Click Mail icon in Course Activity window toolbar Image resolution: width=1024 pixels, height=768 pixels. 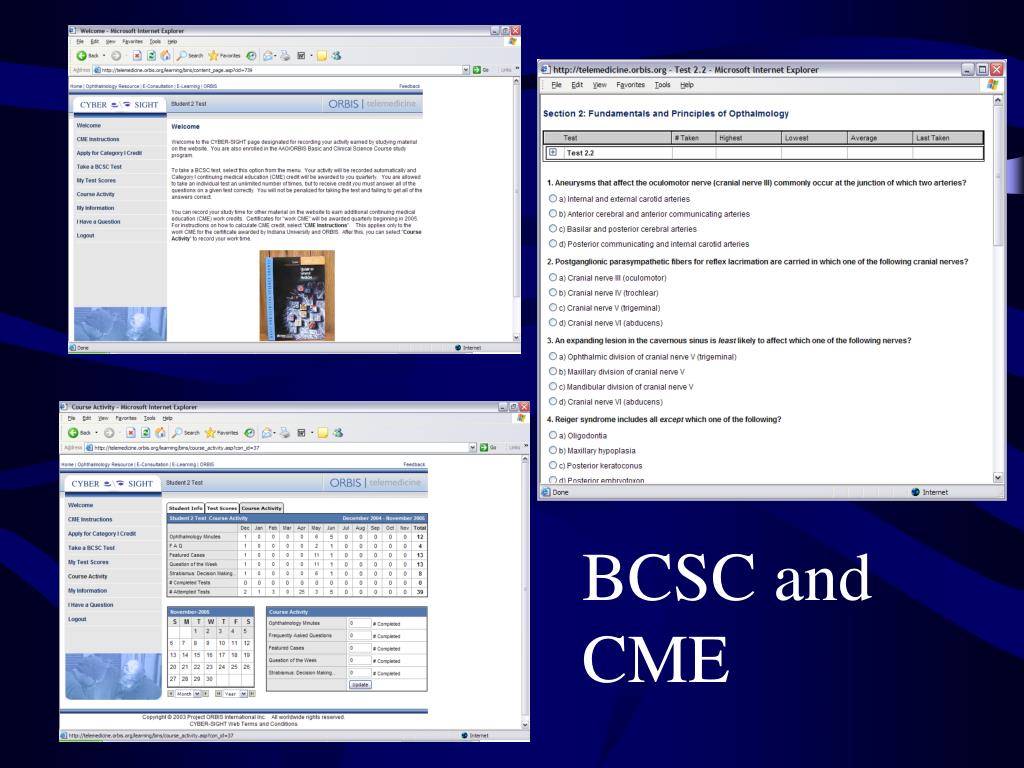click(266, 433)
